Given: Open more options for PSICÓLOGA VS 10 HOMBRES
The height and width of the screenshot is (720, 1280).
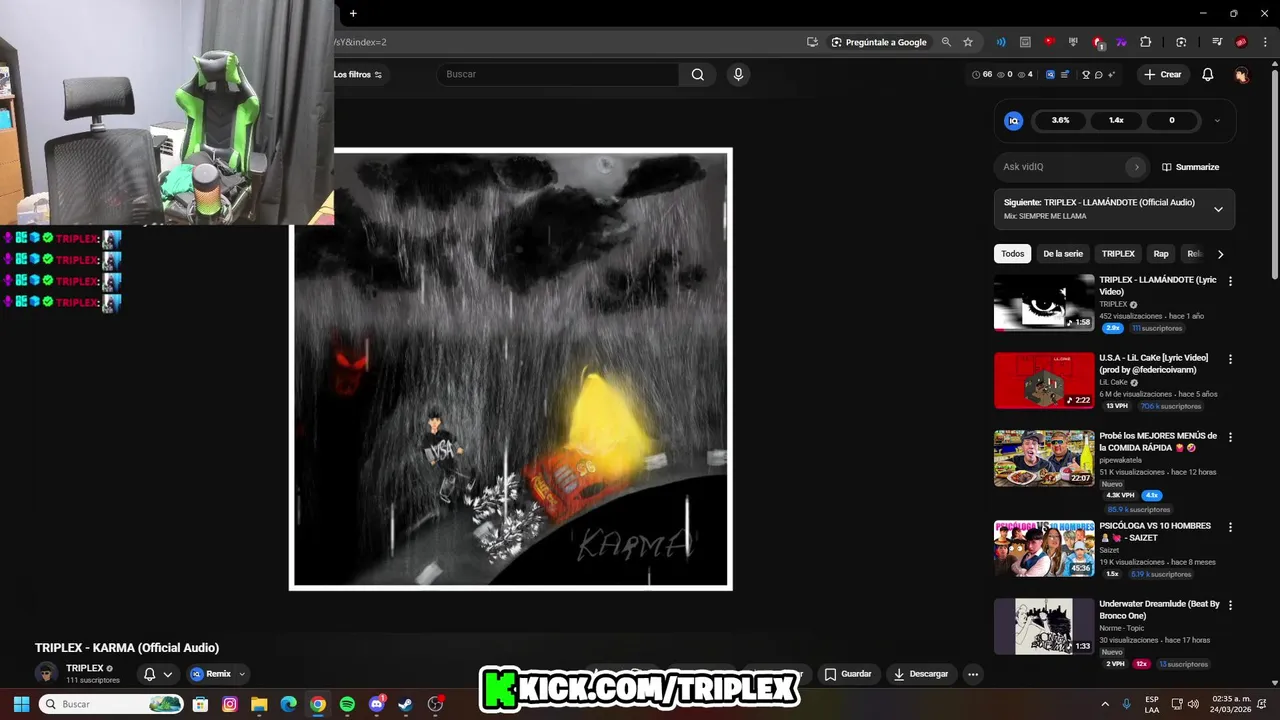Looking at the screenshot, I should pos(1230,527).
